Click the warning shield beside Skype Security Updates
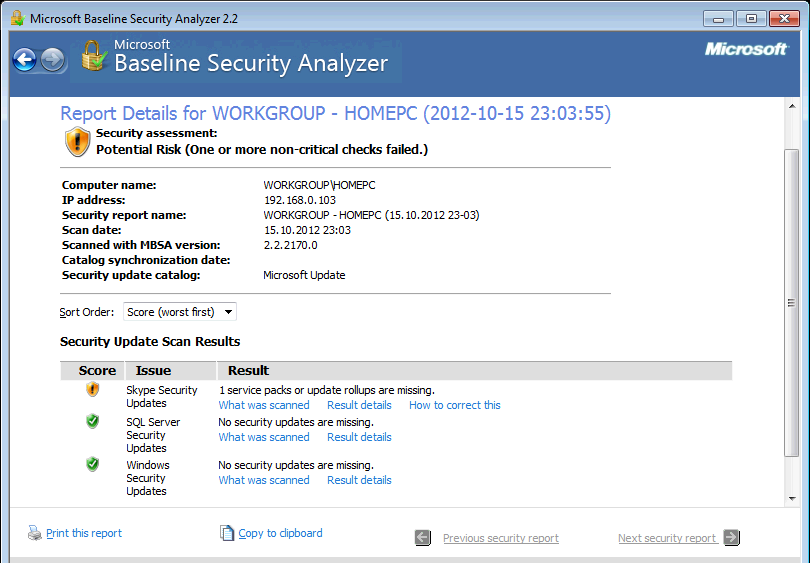Viewport: 810px width, 563px height. (x=92, y=389)
